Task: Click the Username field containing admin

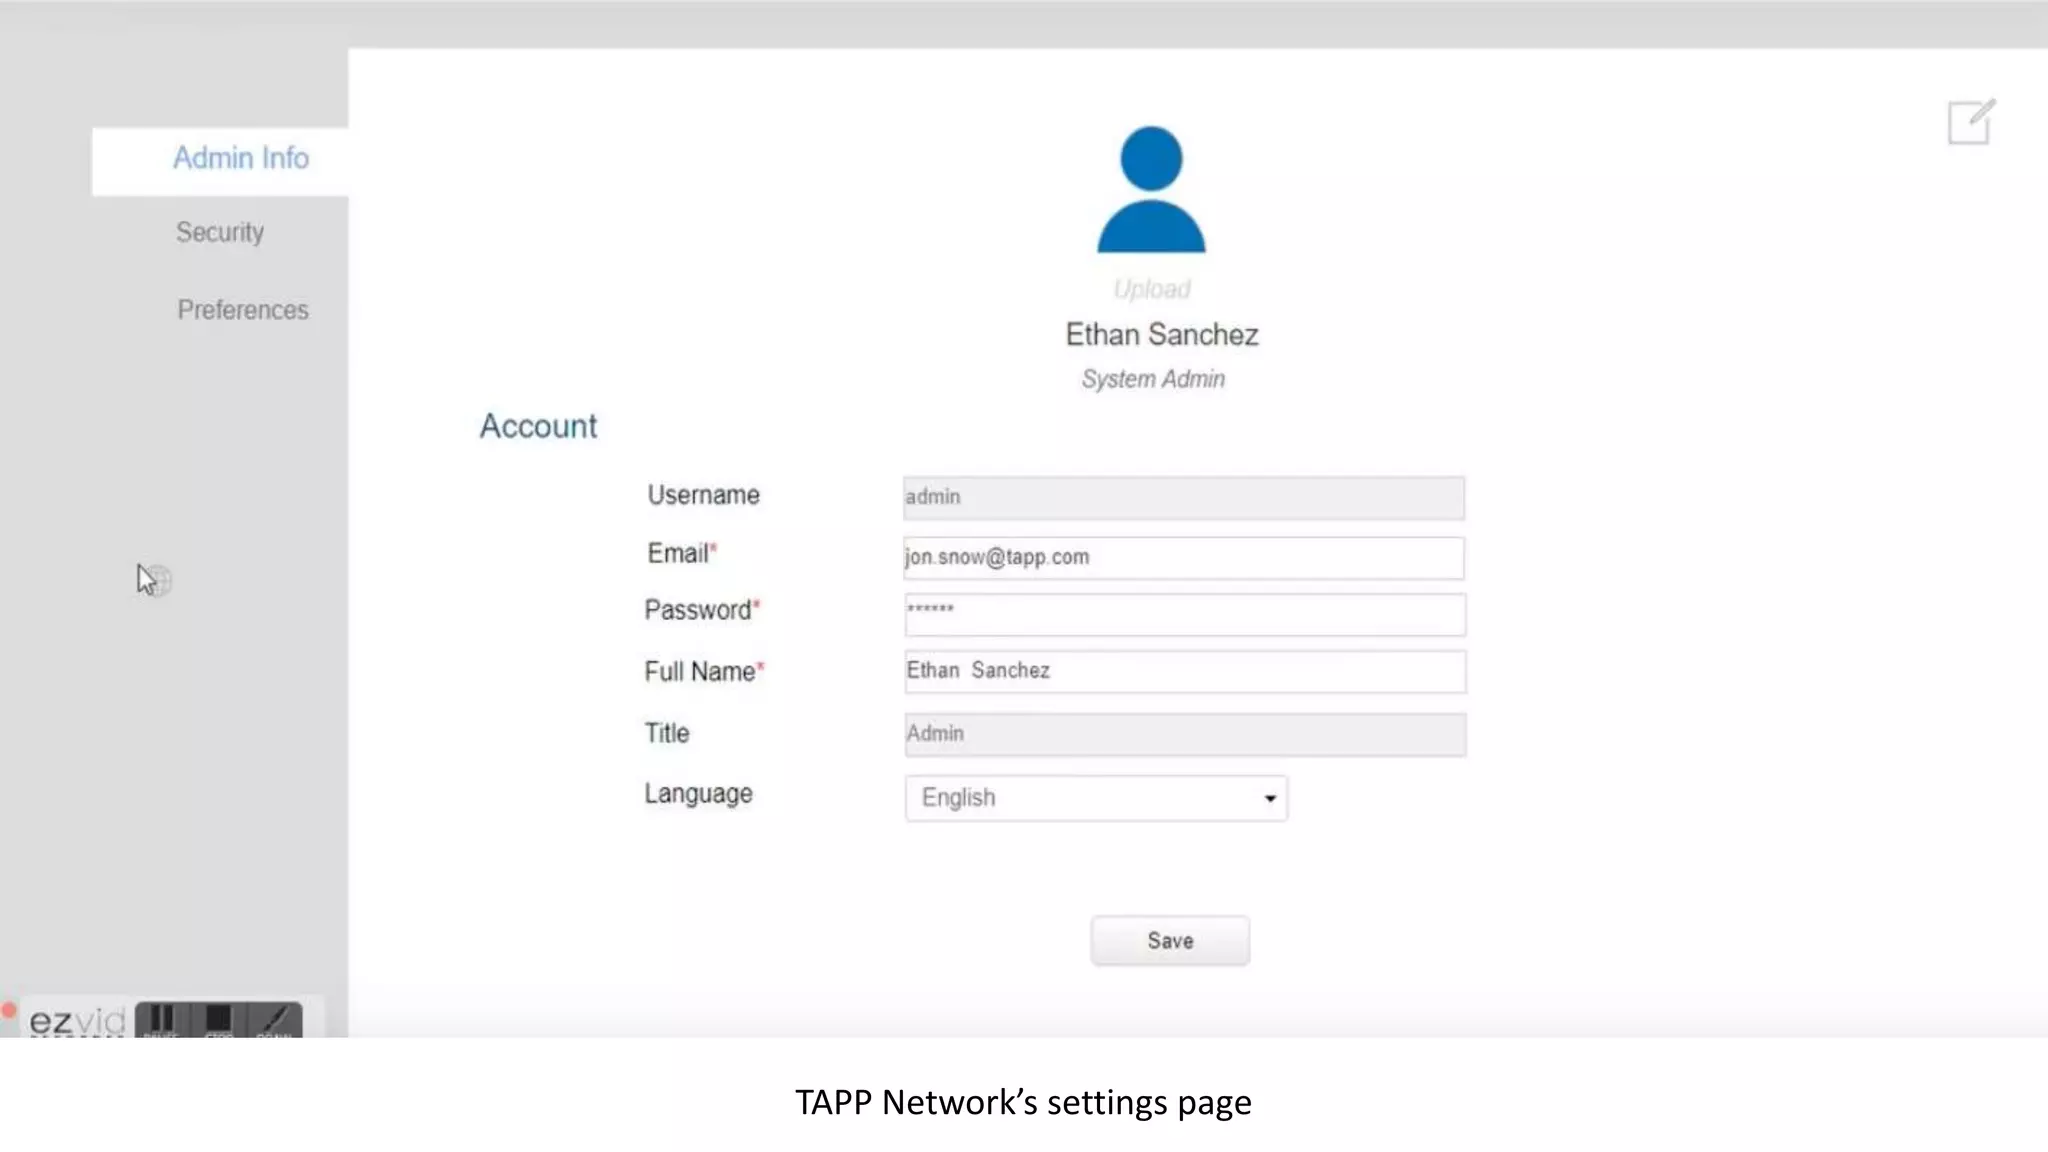Action: tap(1184, 498)
